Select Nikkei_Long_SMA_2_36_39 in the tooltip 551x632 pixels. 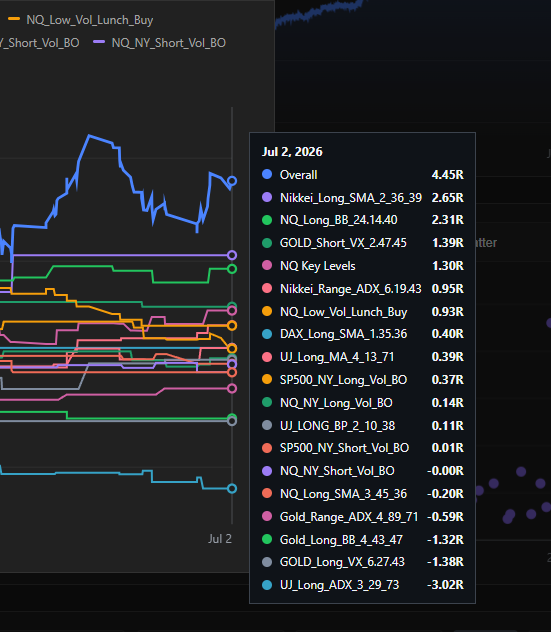tap(351, 198)
